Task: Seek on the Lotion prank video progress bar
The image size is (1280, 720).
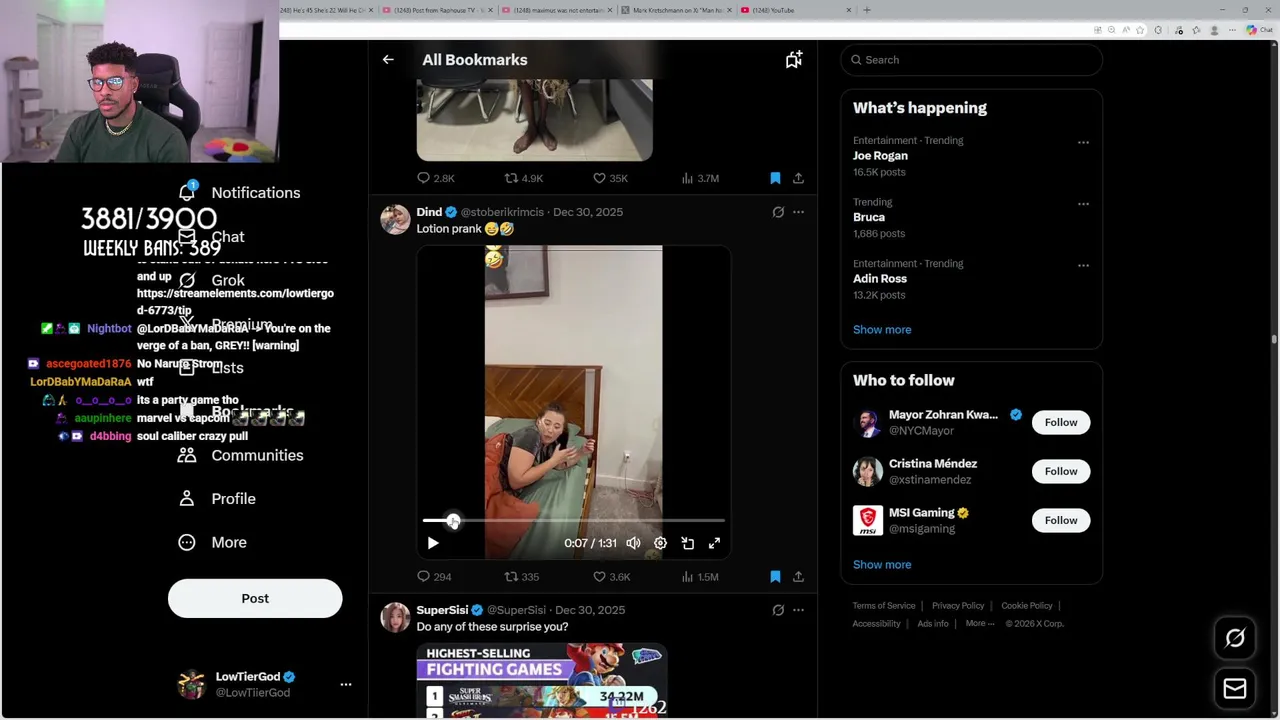Action: pos(573,521)
